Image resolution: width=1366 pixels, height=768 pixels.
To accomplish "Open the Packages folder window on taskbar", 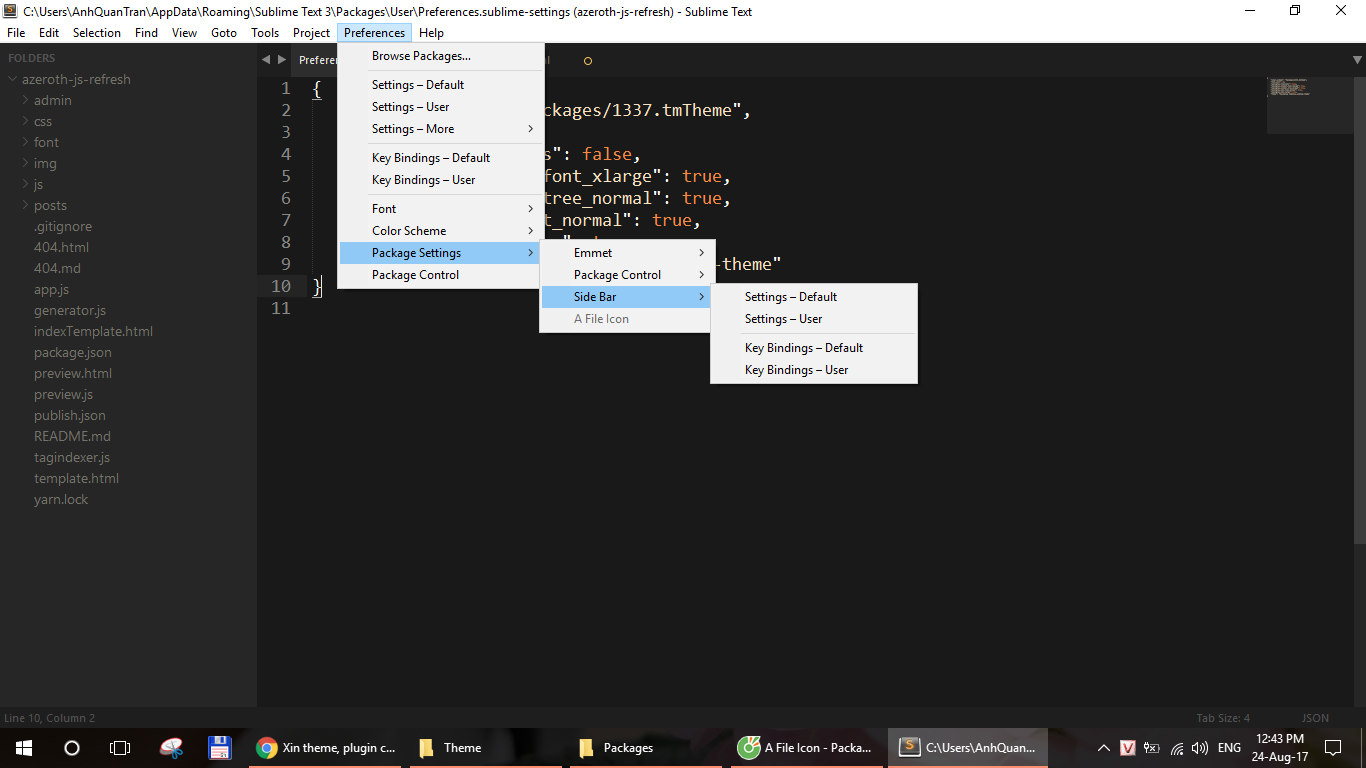I will pos(646,747).
